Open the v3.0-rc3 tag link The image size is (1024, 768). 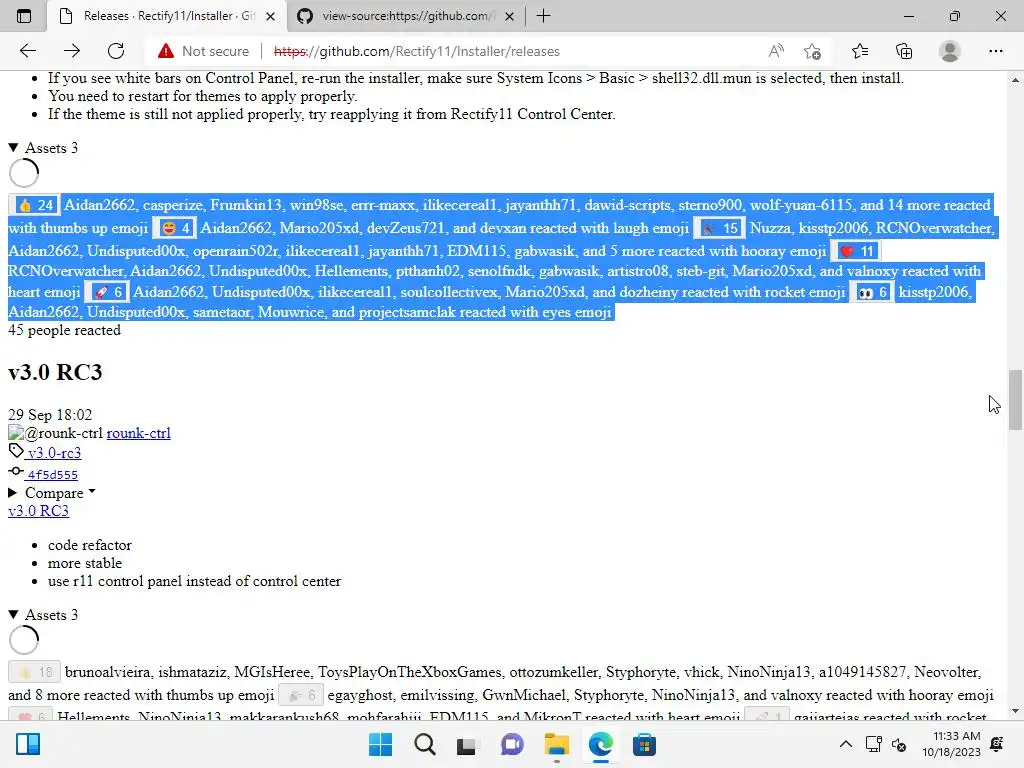[x=54, y=453]
